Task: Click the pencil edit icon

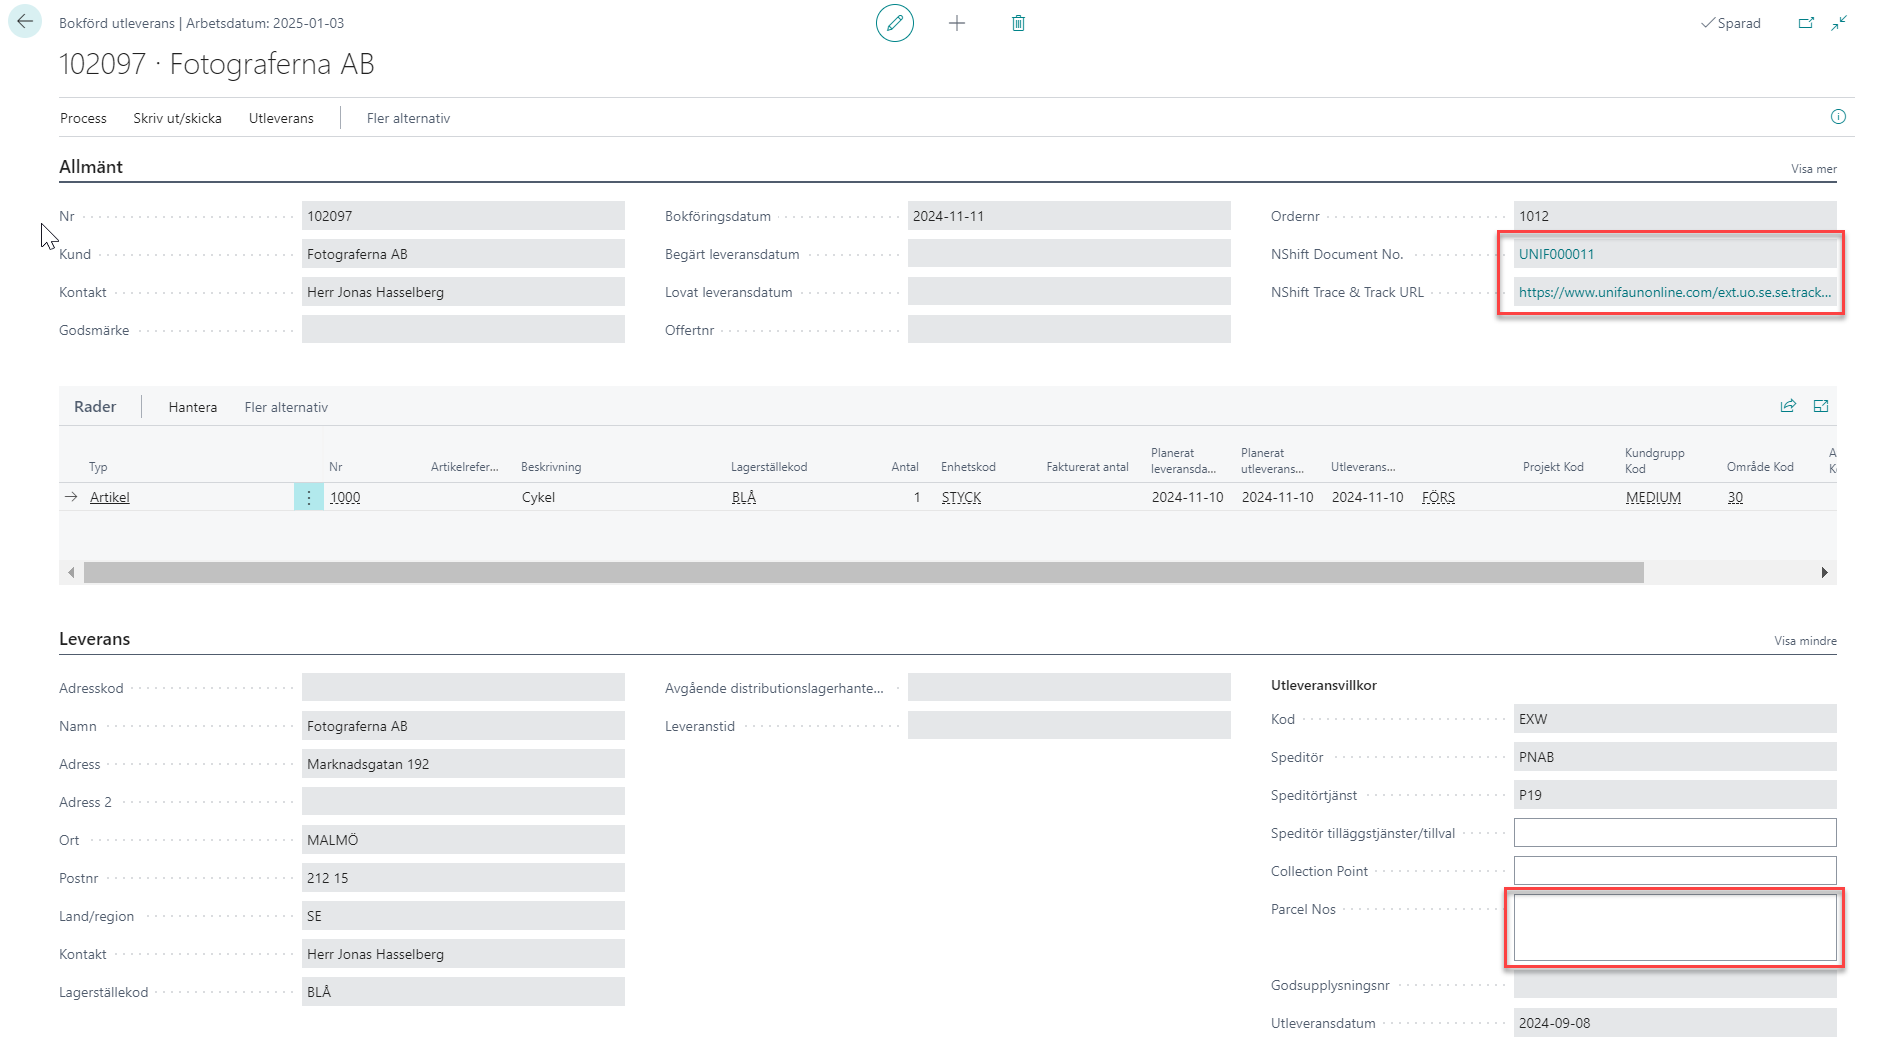Action: tap(894, 23)
